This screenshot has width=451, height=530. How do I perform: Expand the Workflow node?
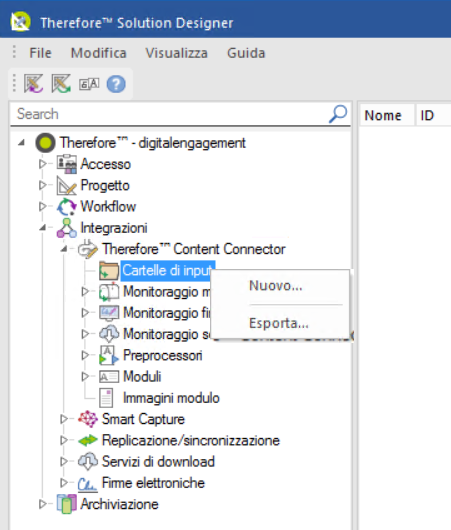pyautogui.click(x=42, y=207)
